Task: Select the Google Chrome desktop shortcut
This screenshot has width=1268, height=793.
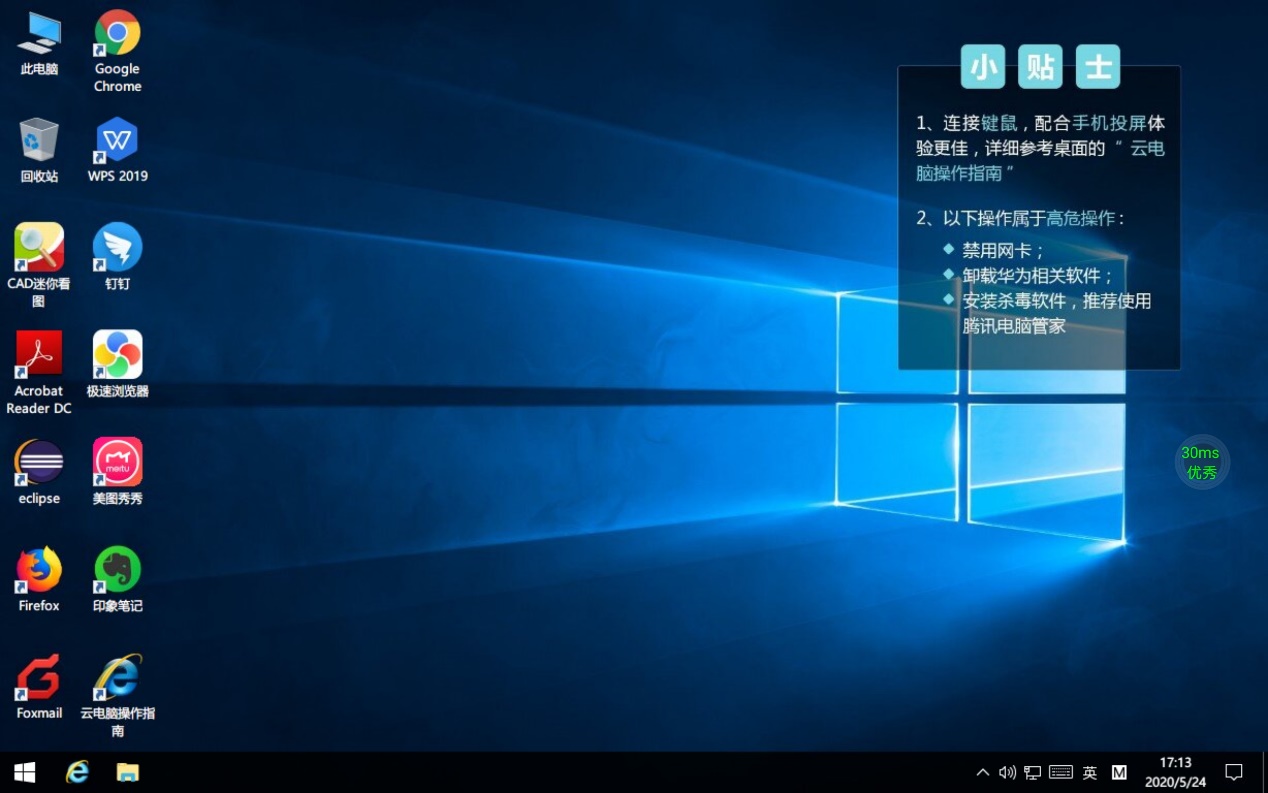Action: point(117,34)
